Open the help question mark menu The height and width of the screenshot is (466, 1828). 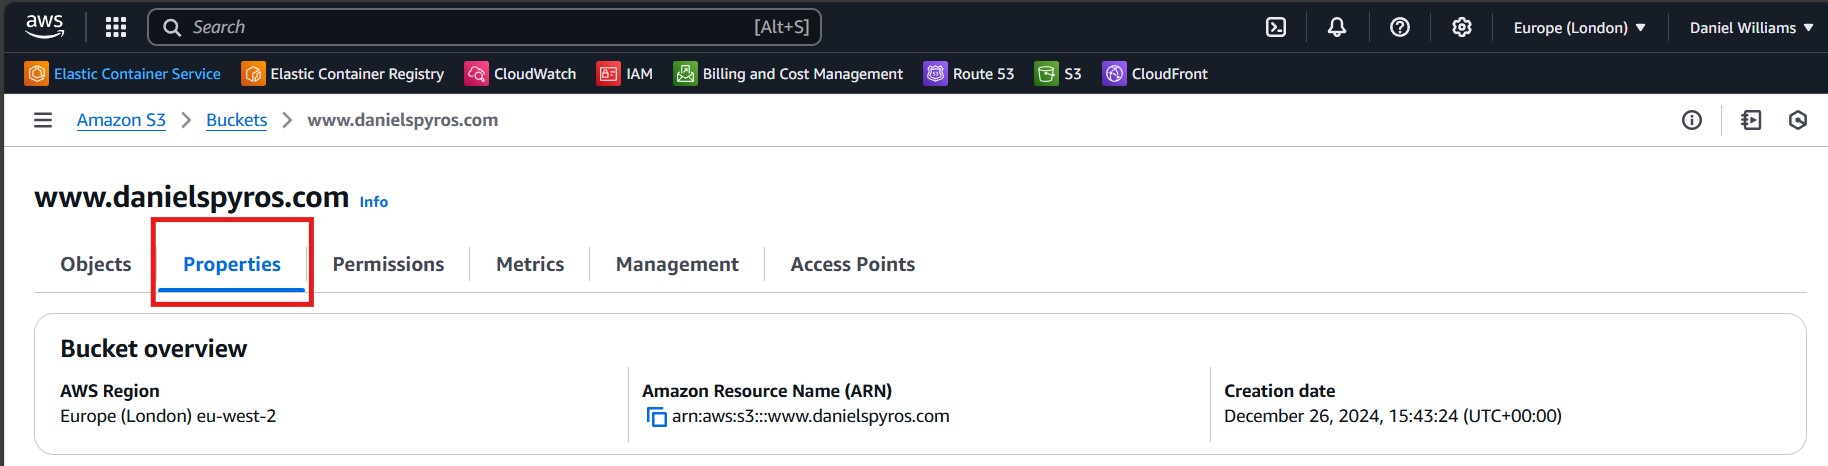click(x=1400, y=27)
